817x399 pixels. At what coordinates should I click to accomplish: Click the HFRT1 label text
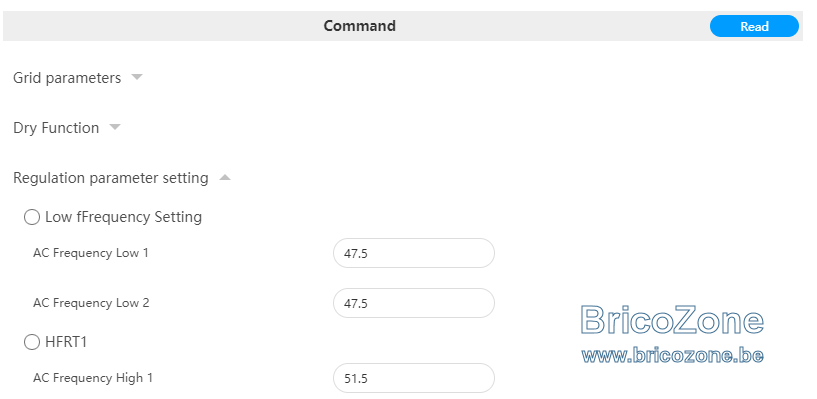[66, 342]
